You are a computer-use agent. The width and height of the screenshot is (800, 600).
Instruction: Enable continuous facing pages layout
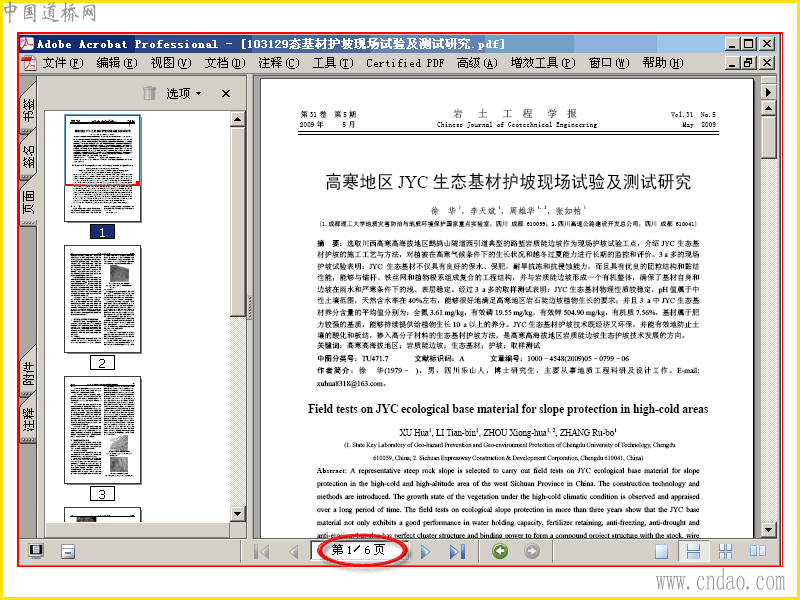coord(725,552)
